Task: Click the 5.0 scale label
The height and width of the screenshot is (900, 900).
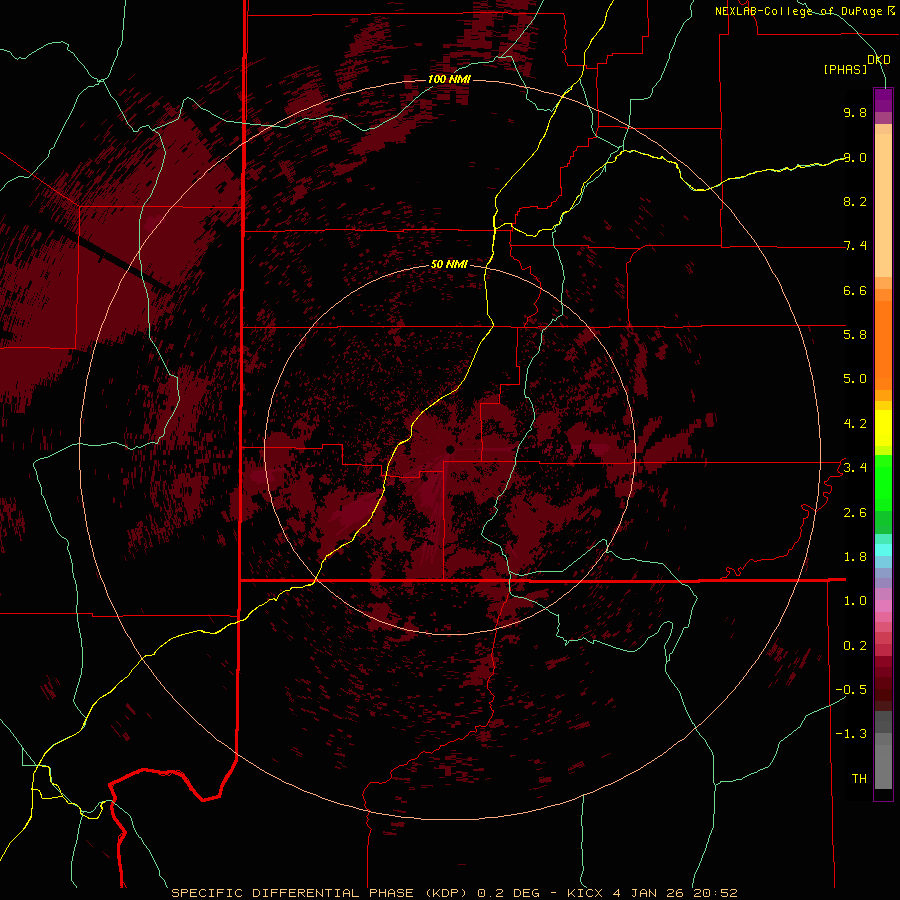Action: [855, 379]
